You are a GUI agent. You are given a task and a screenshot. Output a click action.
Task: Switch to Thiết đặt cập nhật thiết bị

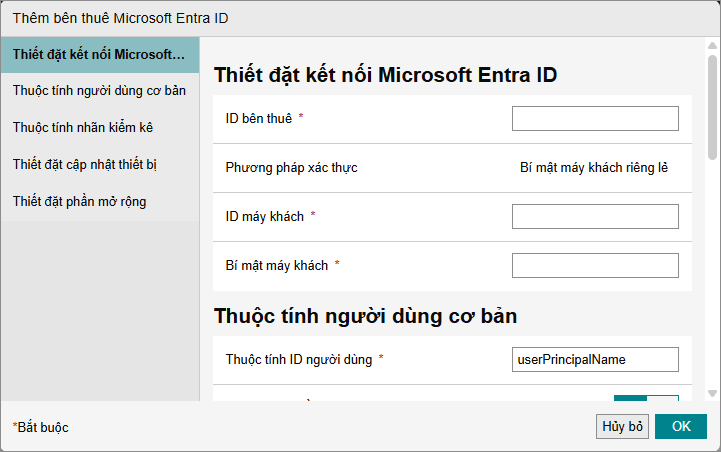100,164
